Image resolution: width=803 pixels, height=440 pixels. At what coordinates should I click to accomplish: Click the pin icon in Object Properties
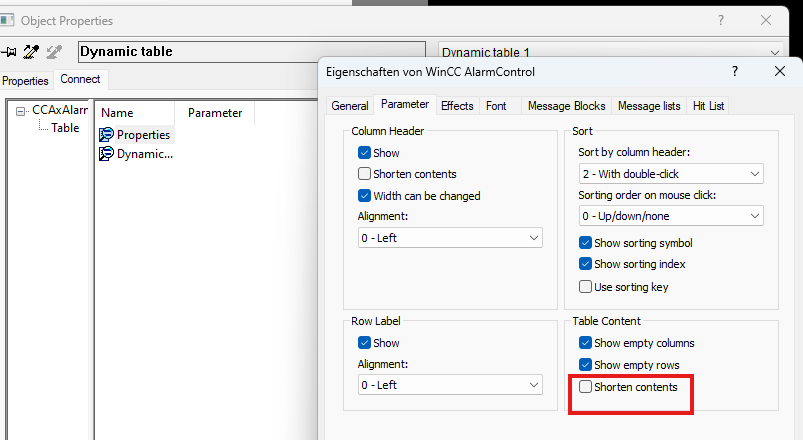(x=10, y=52)
